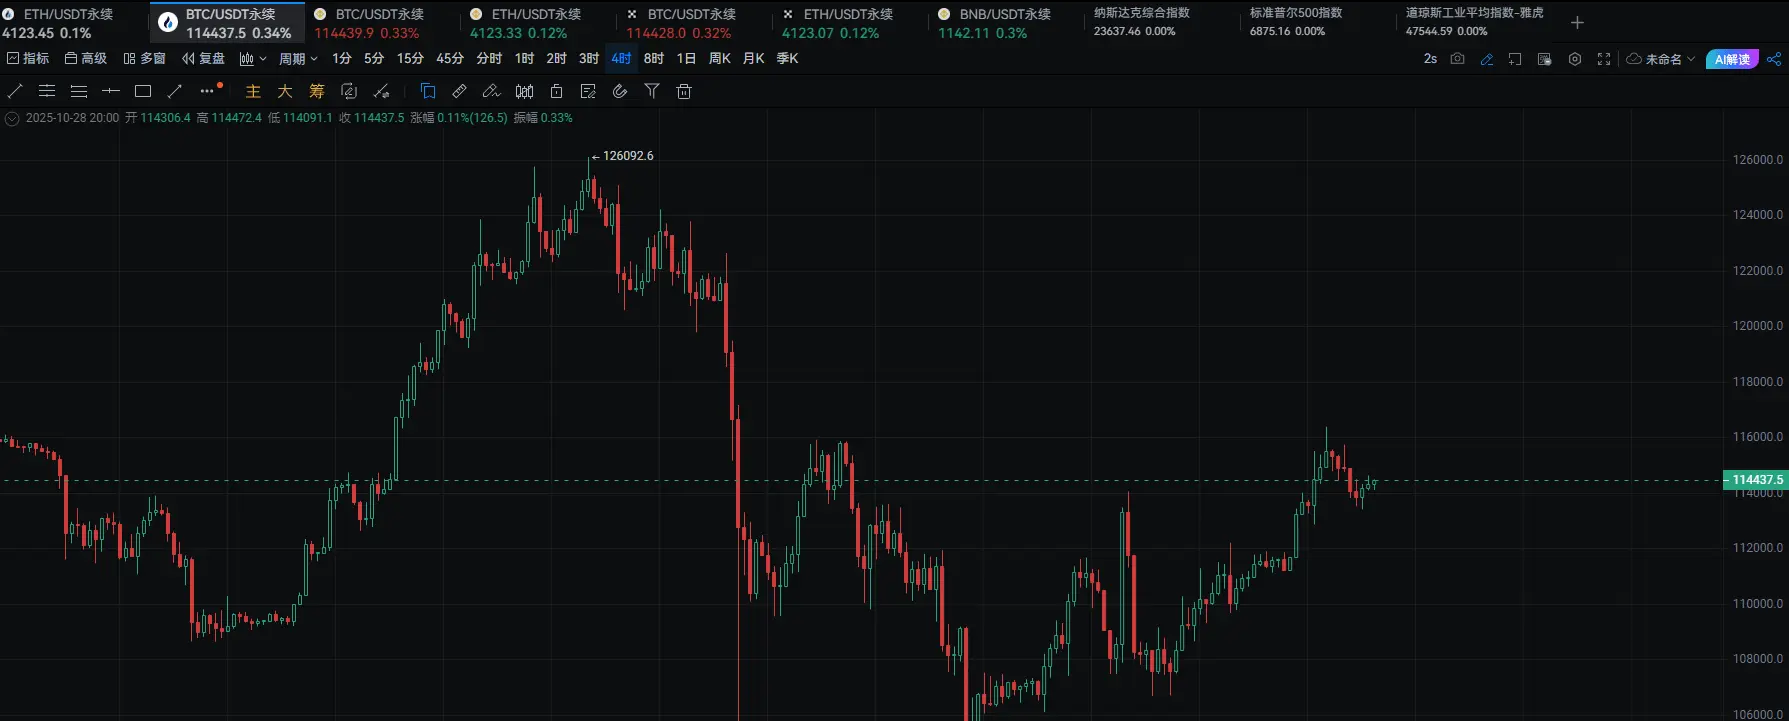The image size is (1789, 721).
Task: Select the 1时 timeframe
Action: click(525, 59)
